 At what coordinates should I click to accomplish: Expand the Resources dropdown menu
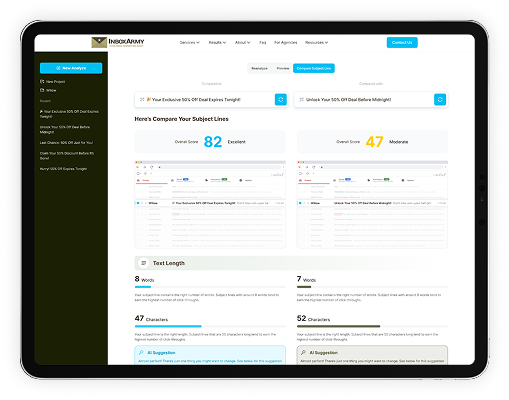coord(316,42)
